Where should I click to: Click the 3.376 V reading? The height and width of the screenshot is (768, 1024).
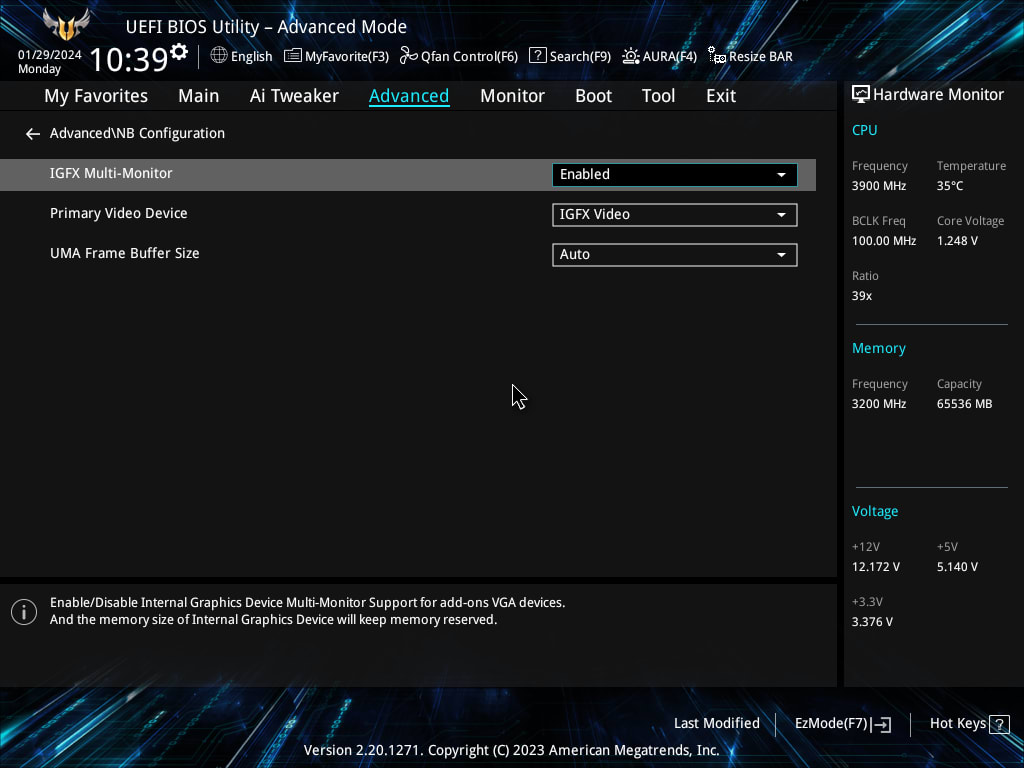tap(872, 622)
